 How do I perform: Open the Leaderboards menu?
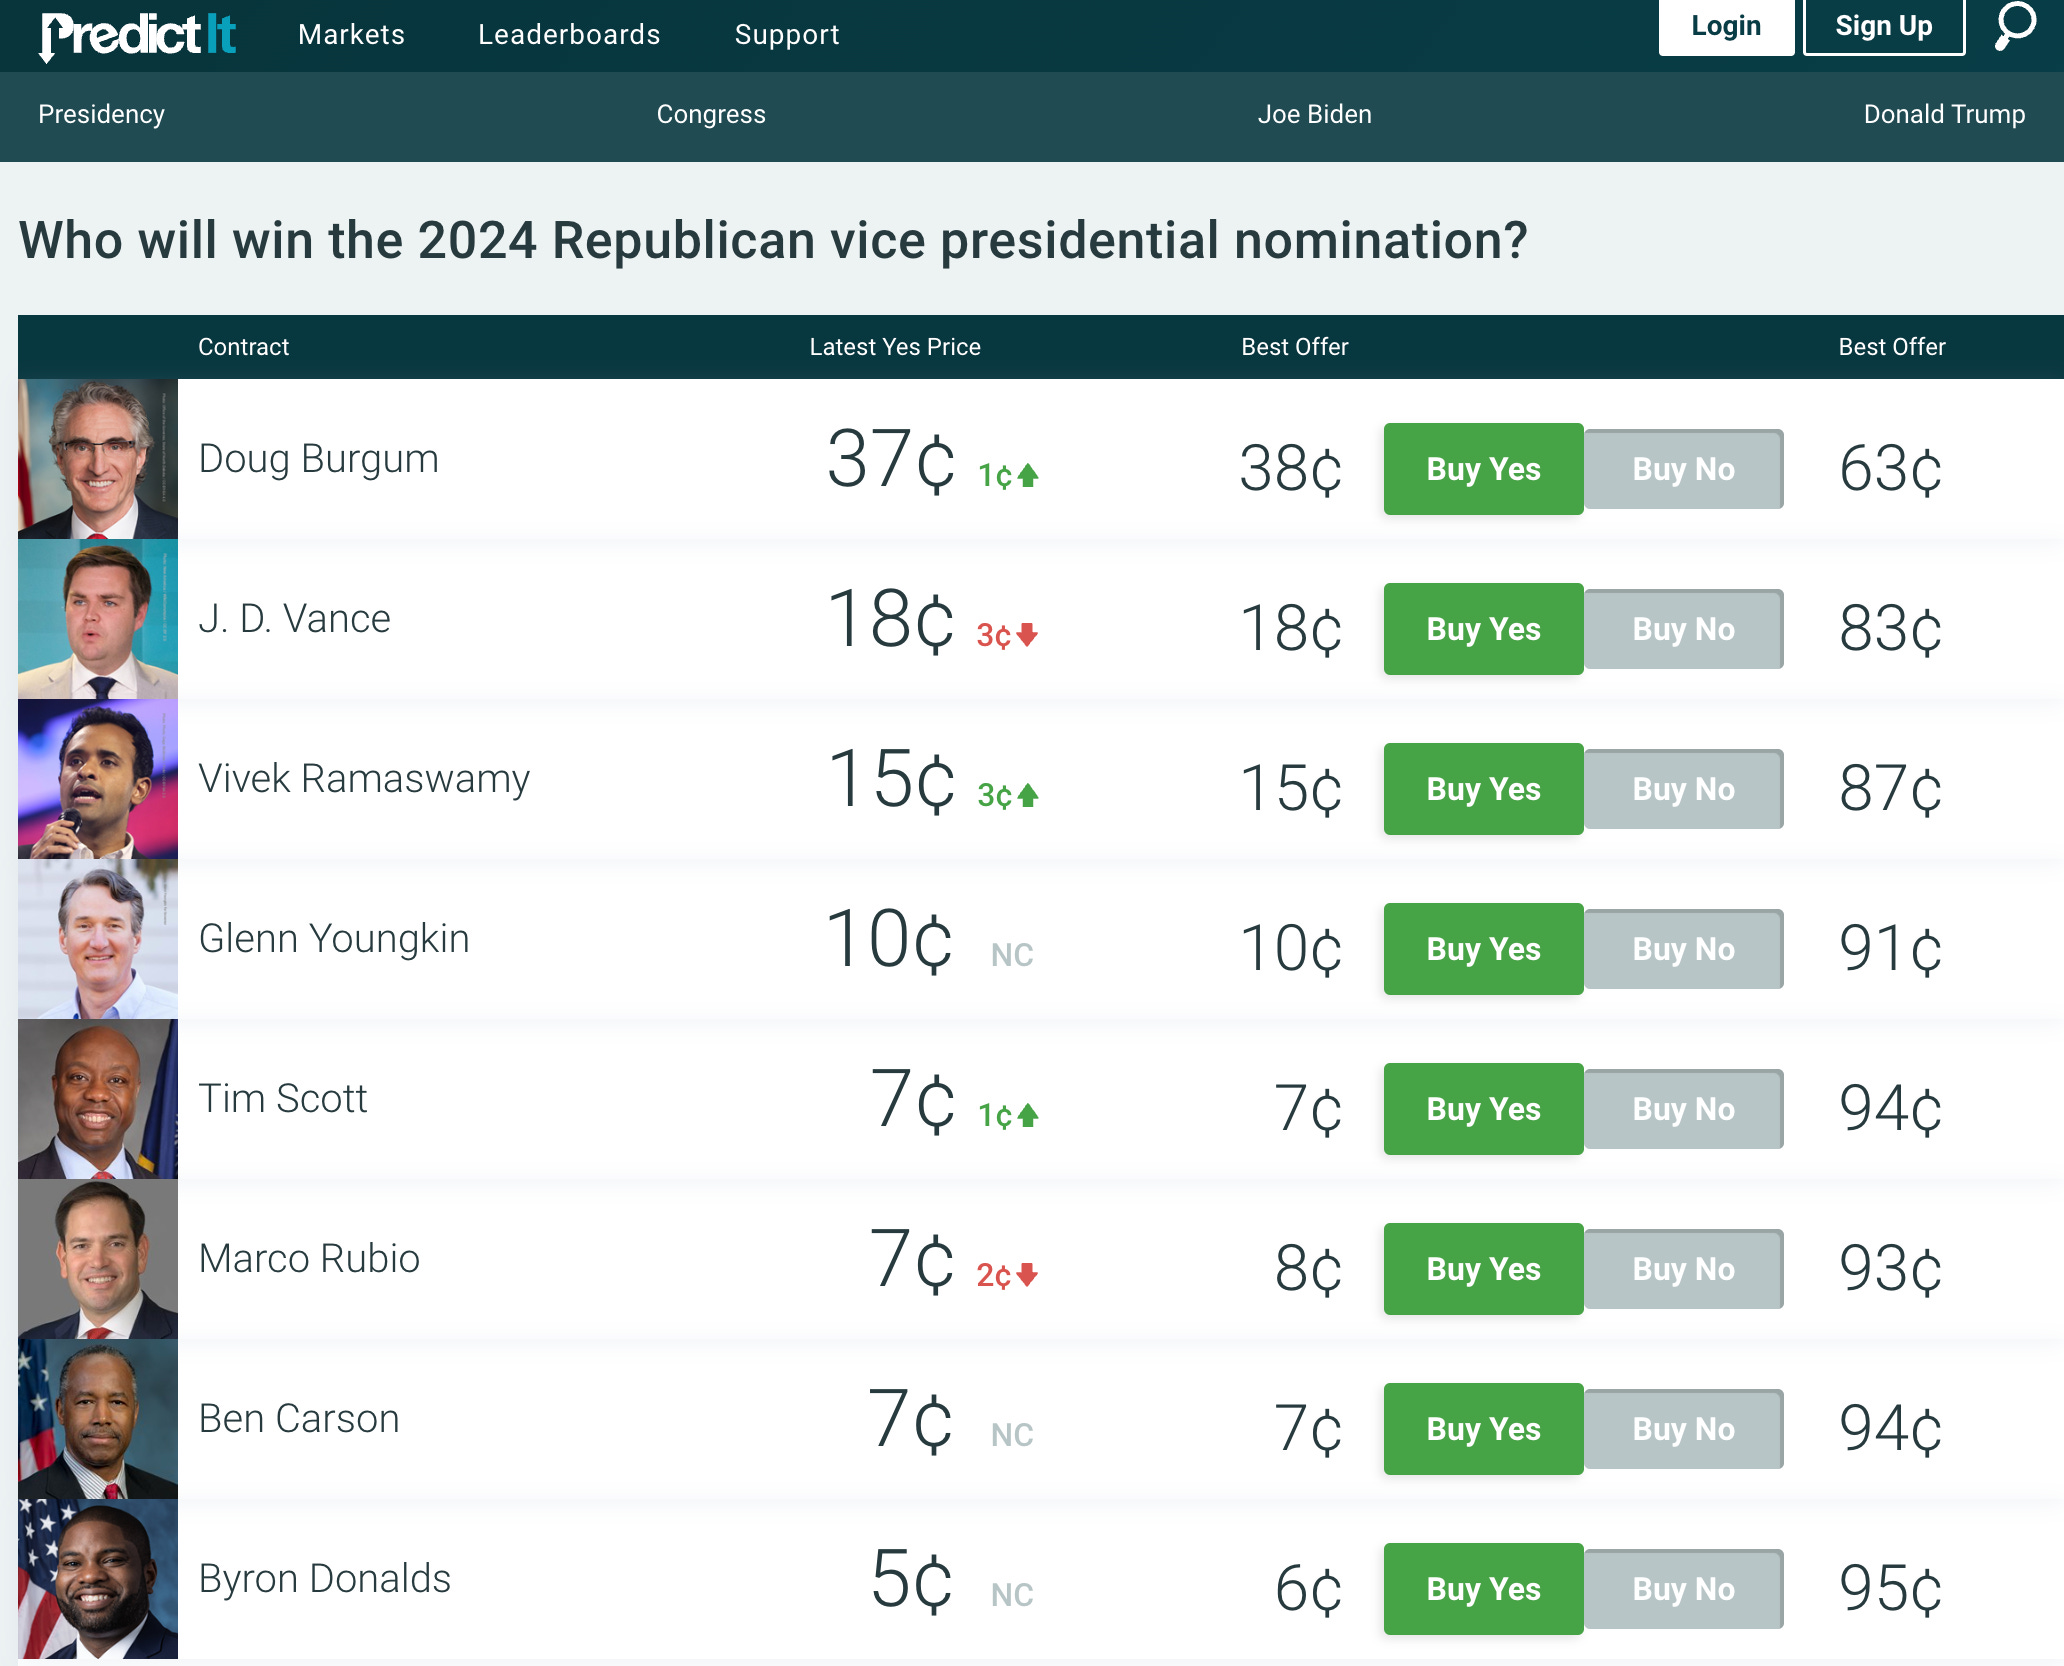tap(569, 35)
